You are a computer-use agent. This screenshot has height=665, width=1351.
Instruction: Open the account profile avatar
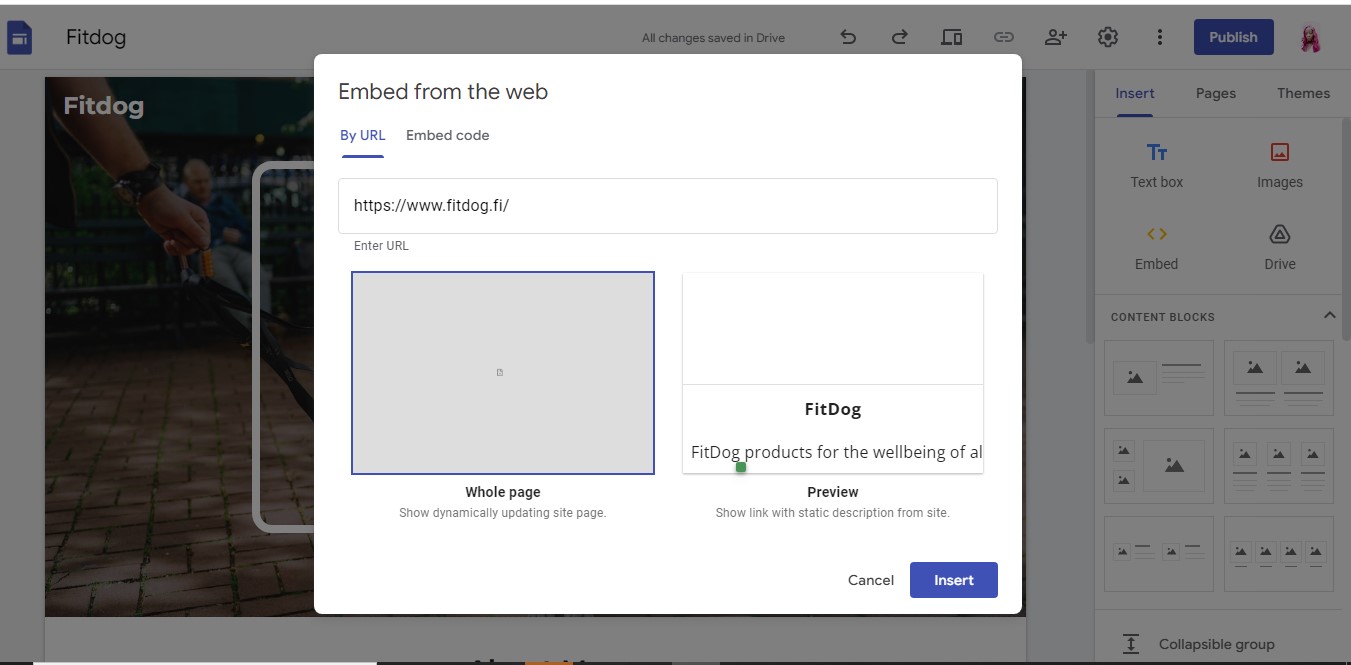pos(1310,38)
